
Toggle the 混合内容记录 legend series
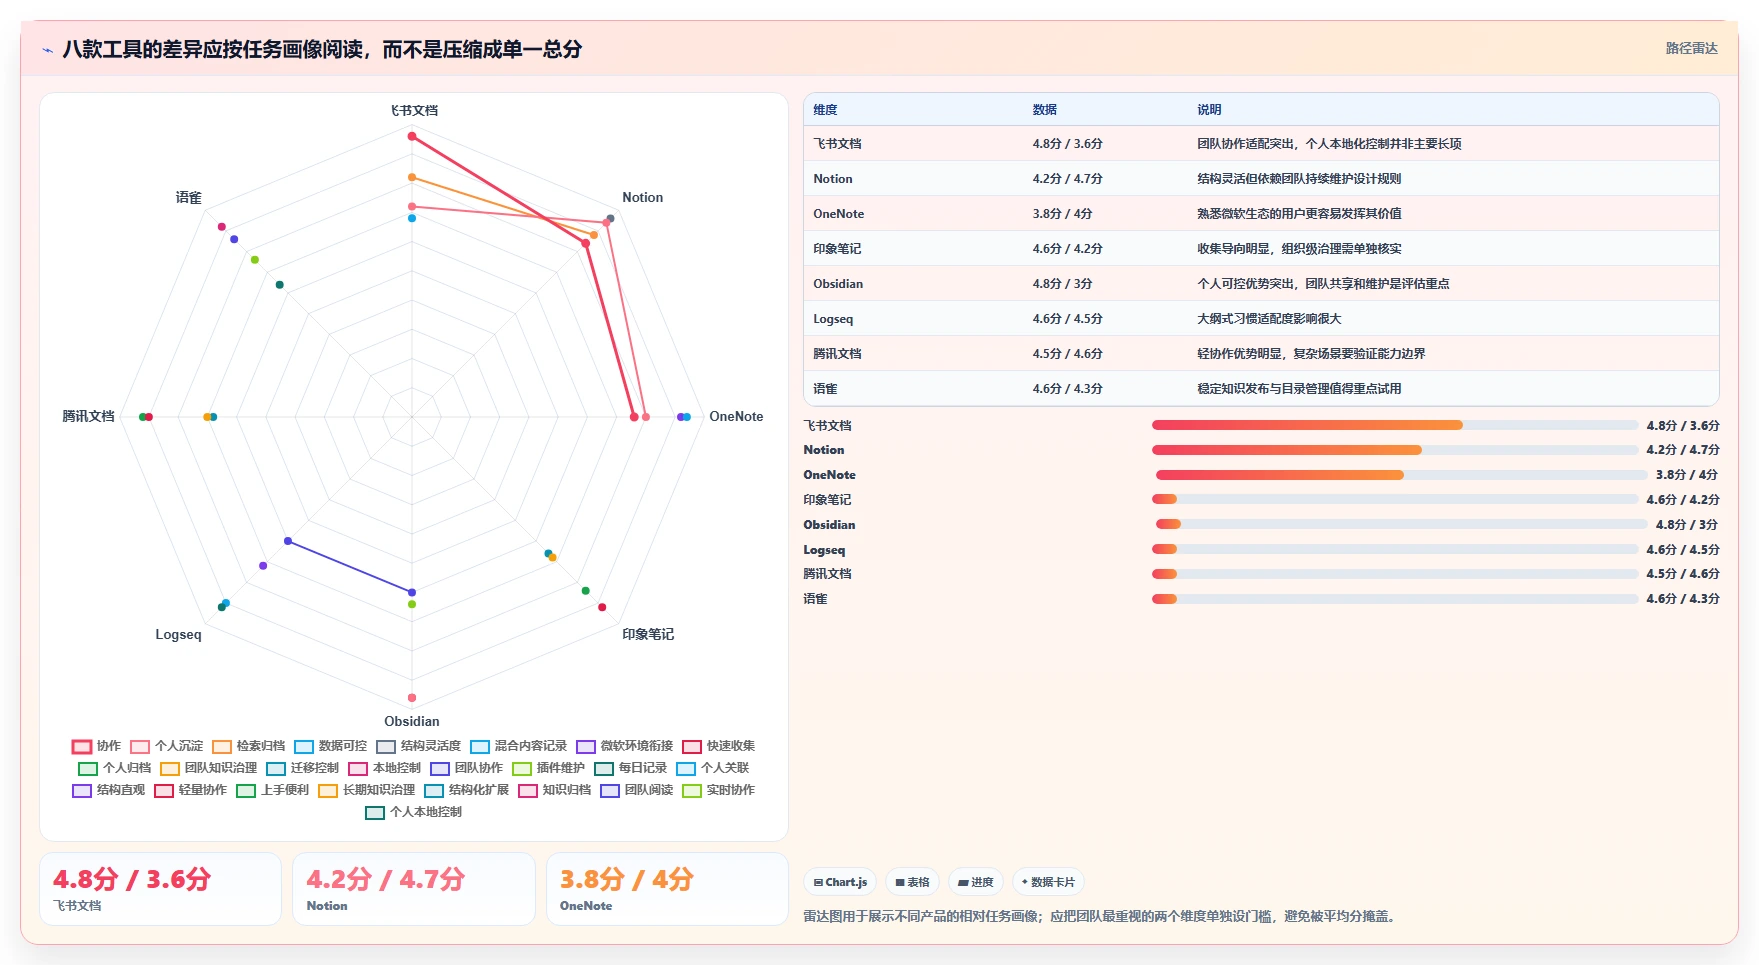pyautogui.click(x=518, y=746)
